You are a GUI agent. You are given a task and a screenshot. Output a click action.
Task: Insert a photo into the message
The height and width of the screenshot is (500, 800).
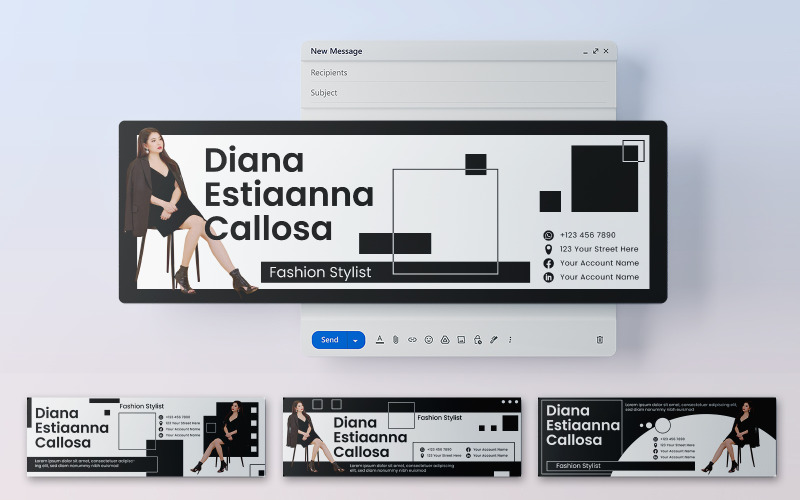[x=461, y=340]
